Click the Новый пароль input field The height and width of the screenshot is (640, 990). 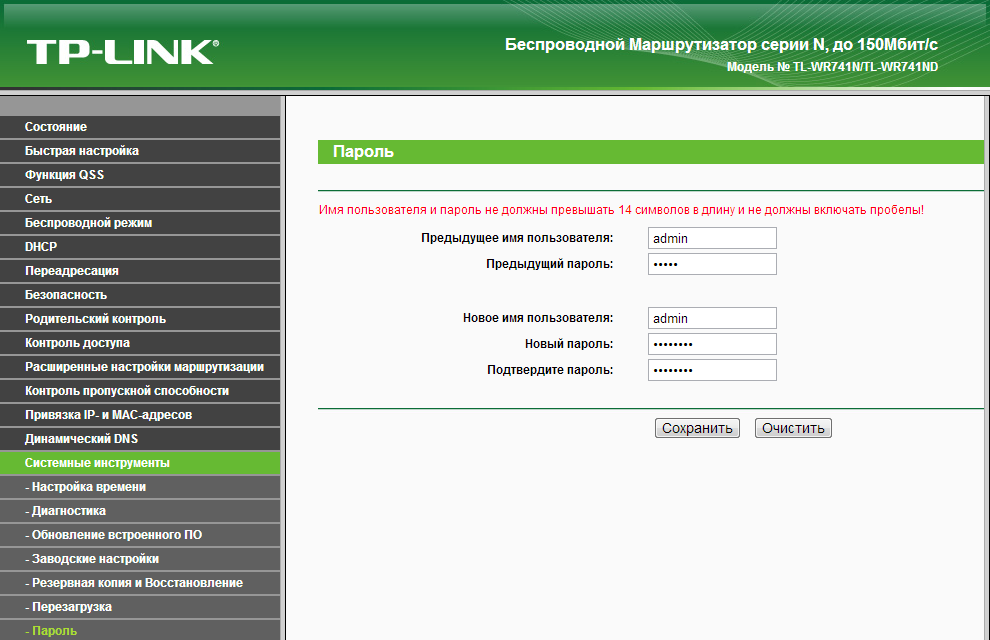pyautogui.click(x=712, y=344)
